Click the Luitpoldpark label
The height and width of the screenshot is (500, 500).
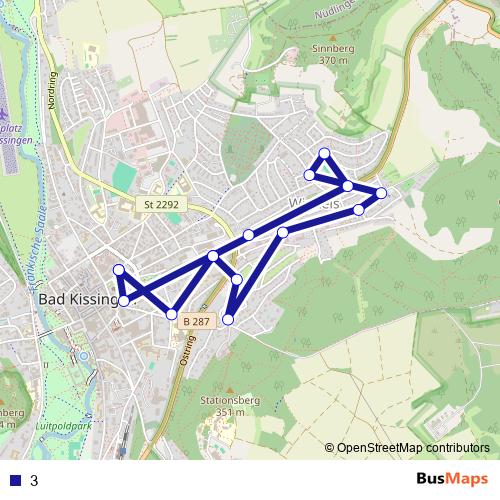pyautogui.click(x=63, y=426)
